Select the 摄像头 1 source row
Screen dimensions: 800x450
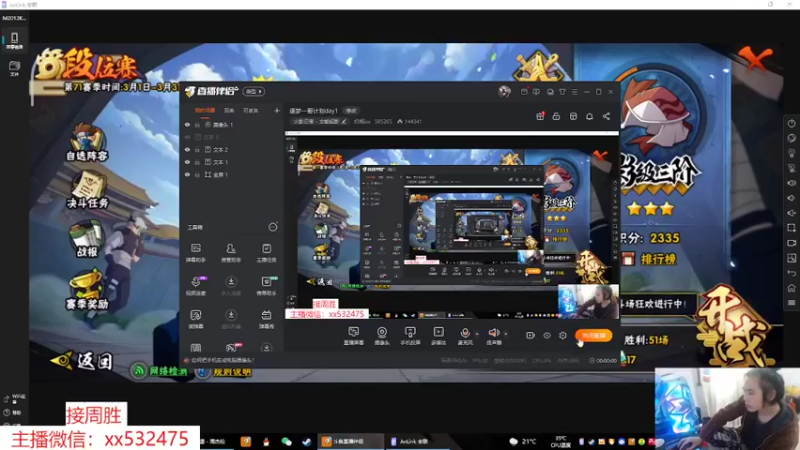pos(232,124)
